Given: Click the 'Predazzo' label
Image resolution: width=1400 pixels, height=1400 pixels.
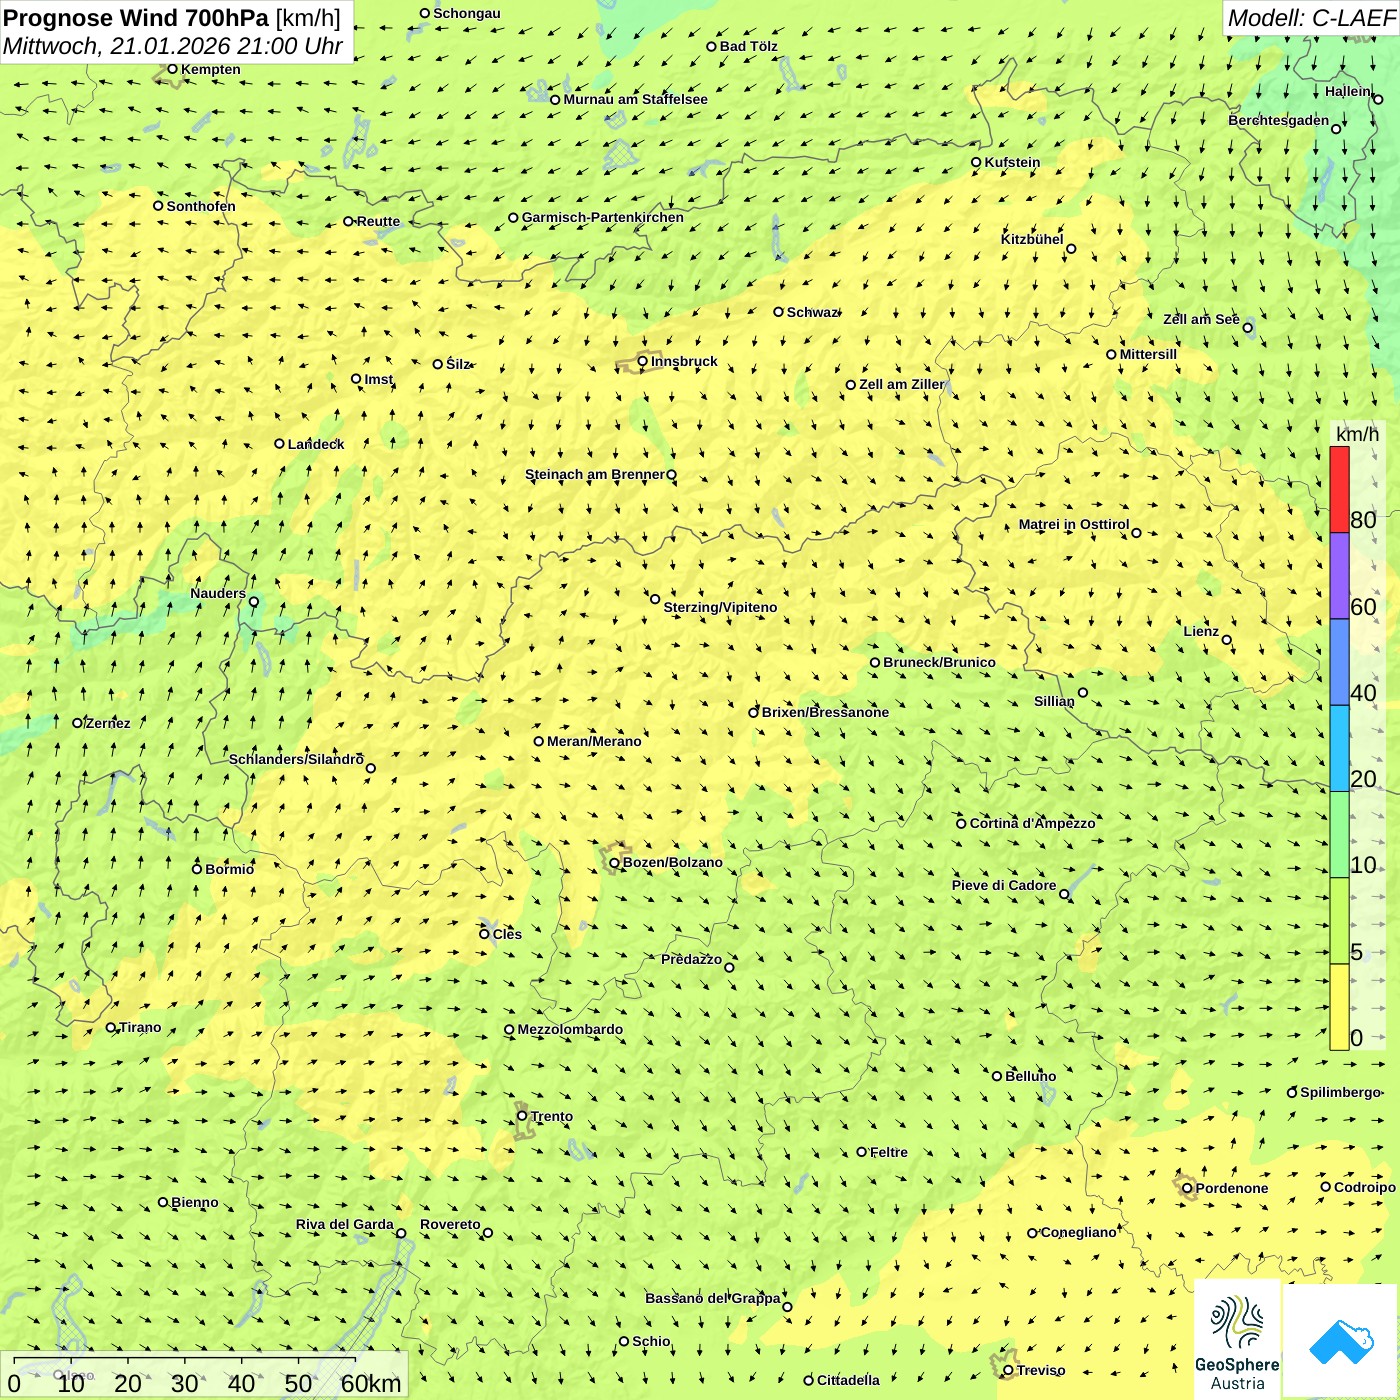Looking at the screenshot, I should pyautogui.click(x=691, y=959).
